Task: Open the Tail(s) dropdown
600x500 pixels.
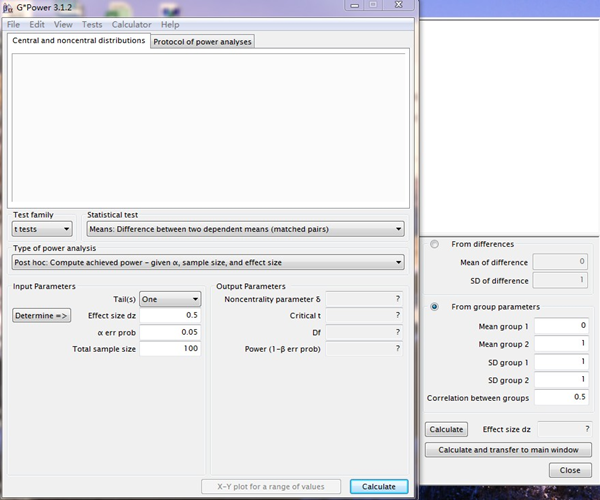Action: coord(169,298)
